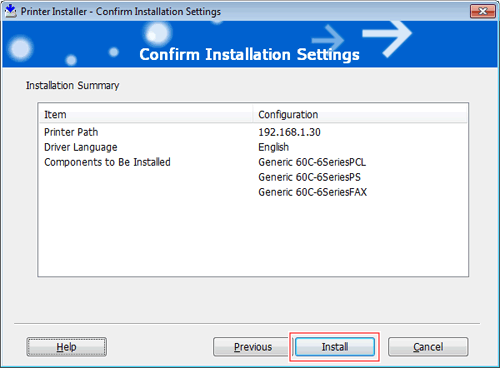The height and width of the screenshot is (368, 500).
Task: Click the Printer Installer title bar icon
Action: pos(11,11)
